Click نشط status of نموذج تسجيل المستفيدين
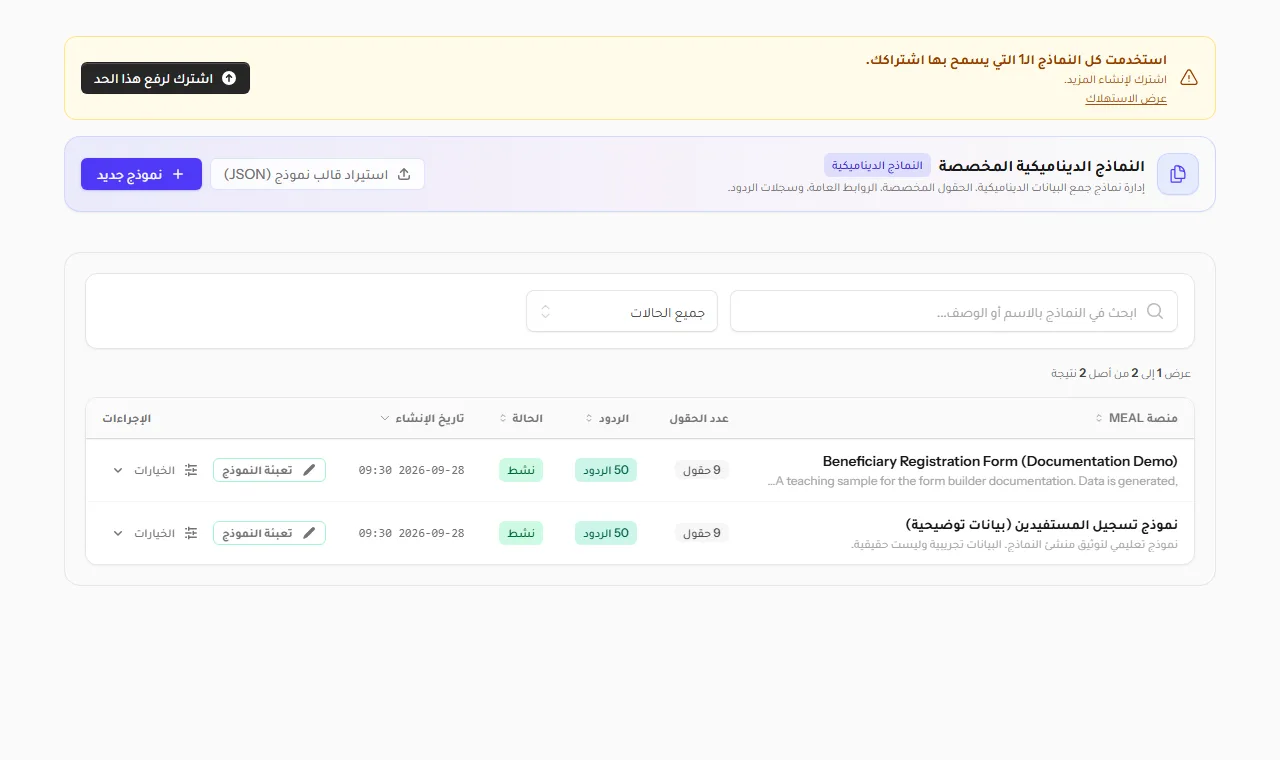 point(521,533)
